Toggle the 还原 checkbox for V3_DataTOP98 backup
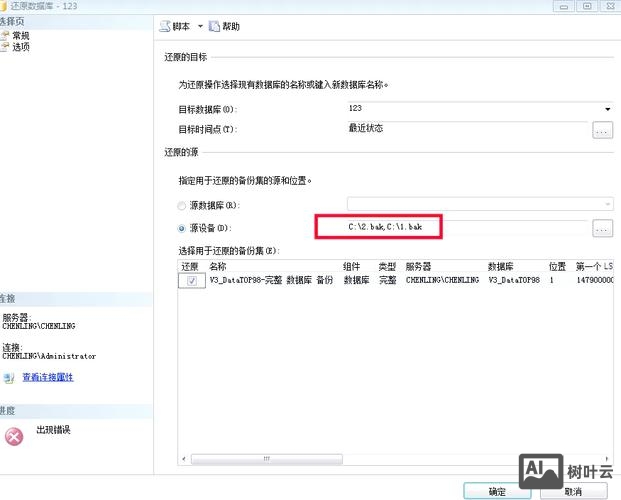Viewport: 621px width, 500px height. (x=192, y=281)
